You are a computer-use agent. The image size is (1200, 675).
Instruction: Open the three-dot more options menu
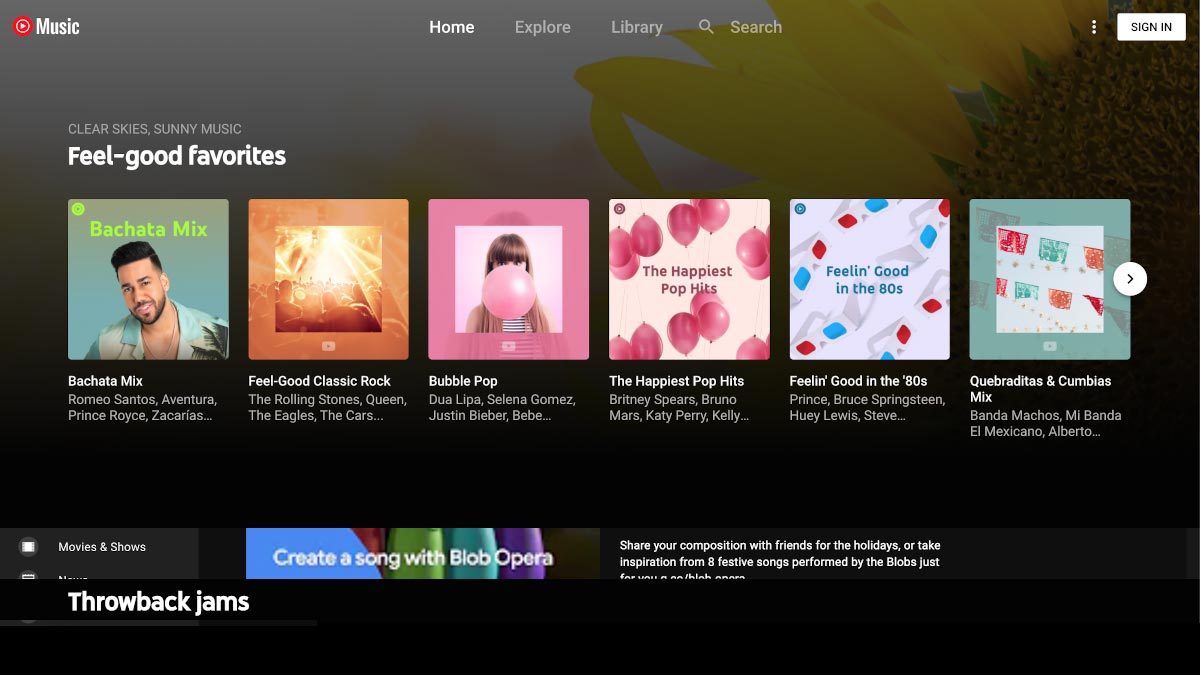tap(1094, 27)
